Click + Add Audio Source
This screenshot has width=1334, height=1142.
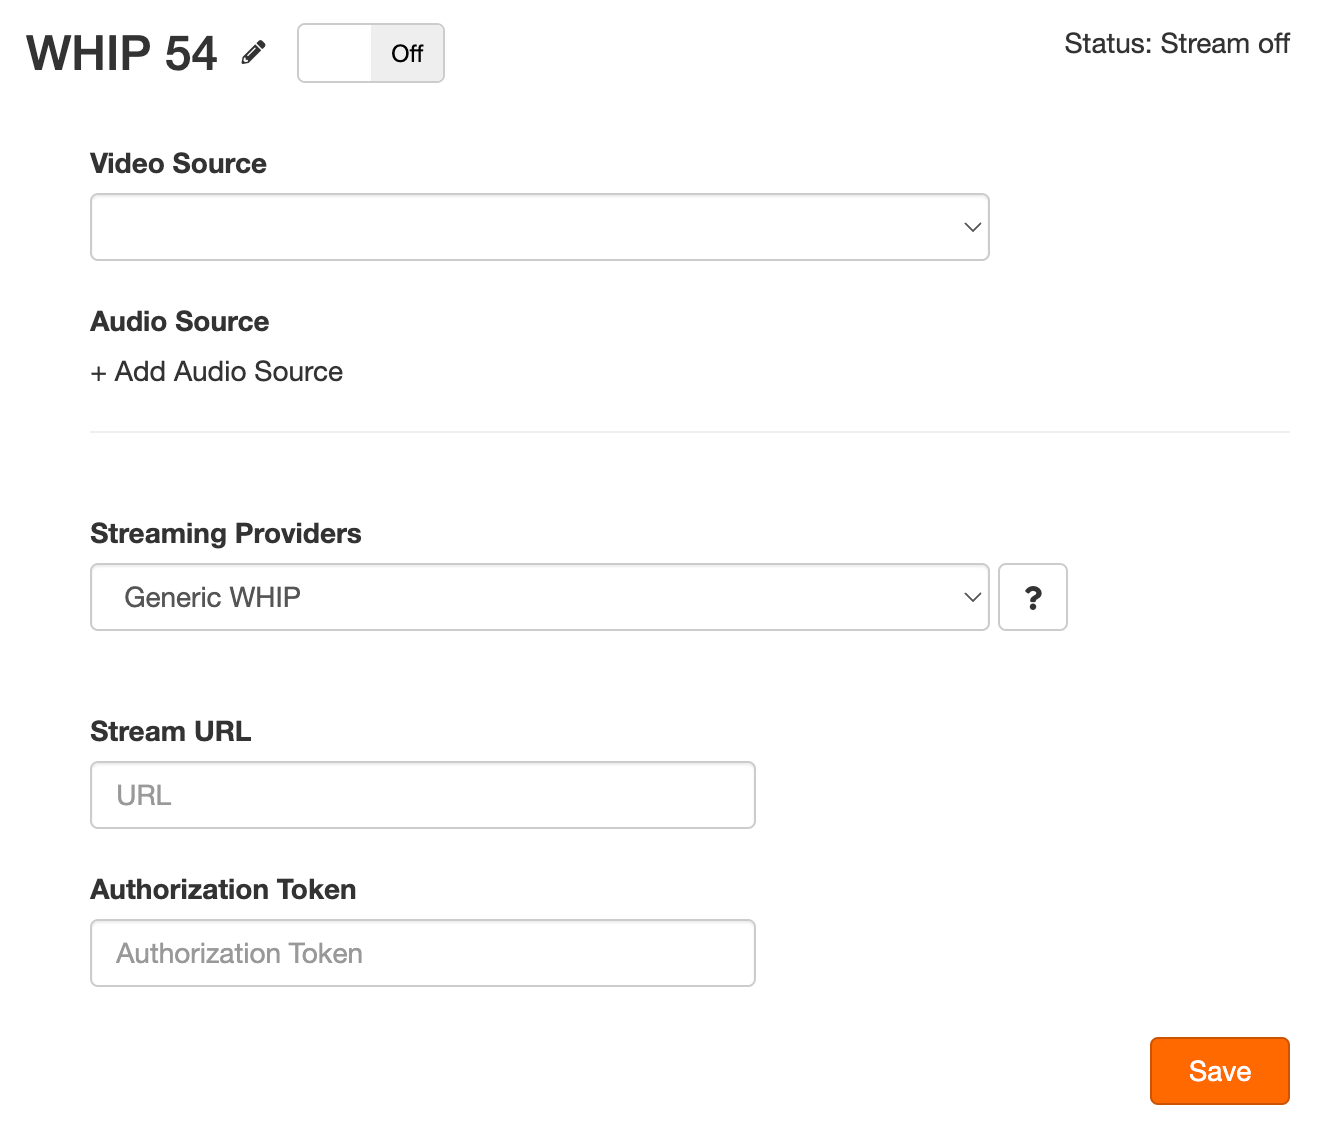216,371
